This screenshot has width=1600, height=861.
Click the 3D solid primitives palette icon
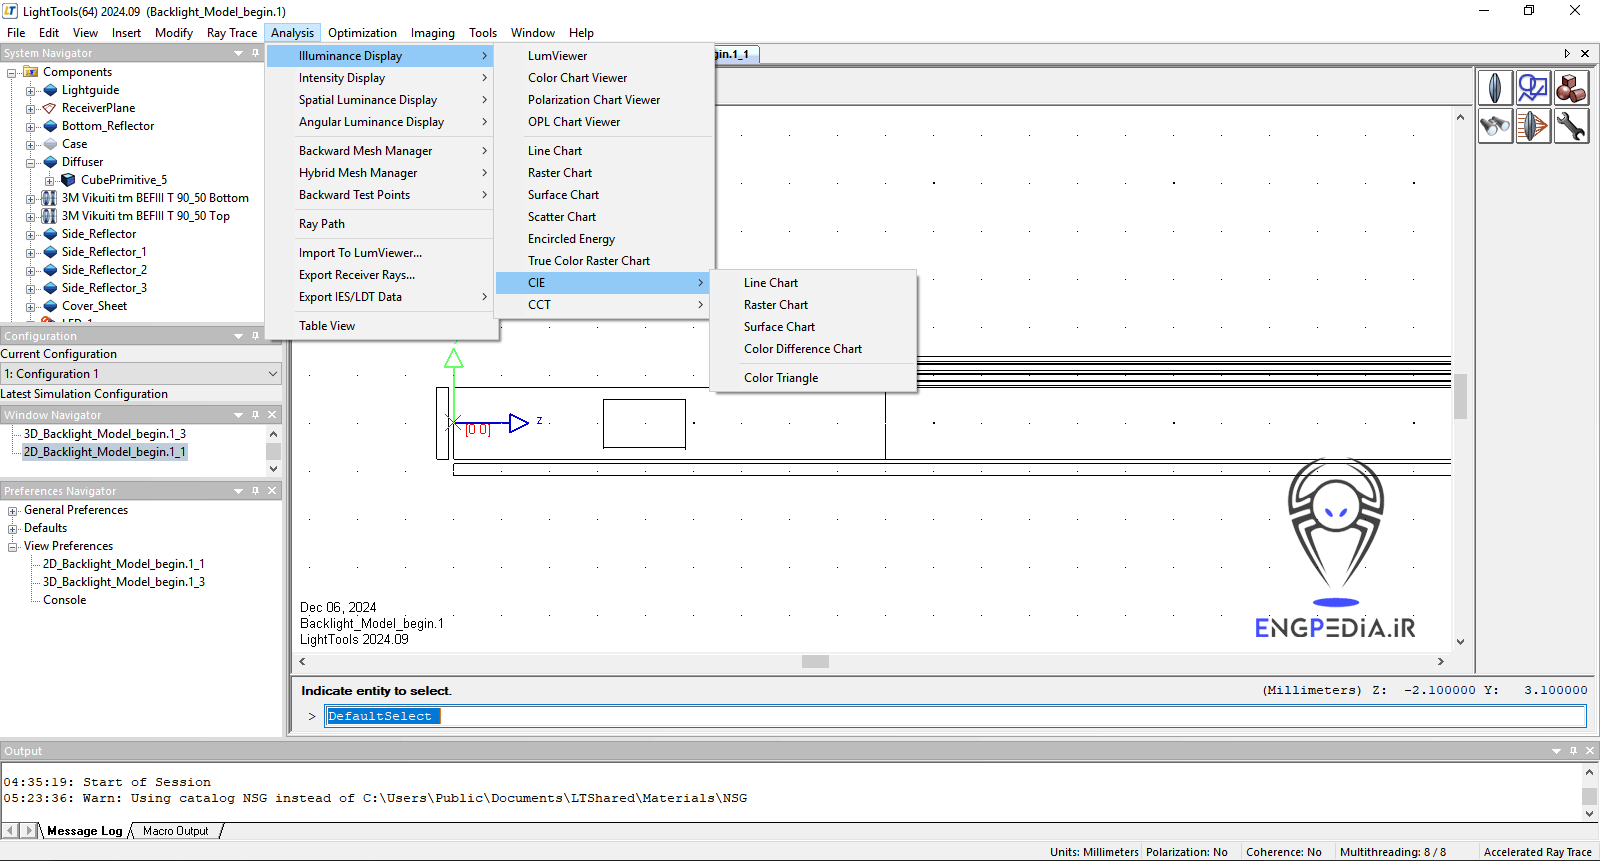tap(1571, 88)
